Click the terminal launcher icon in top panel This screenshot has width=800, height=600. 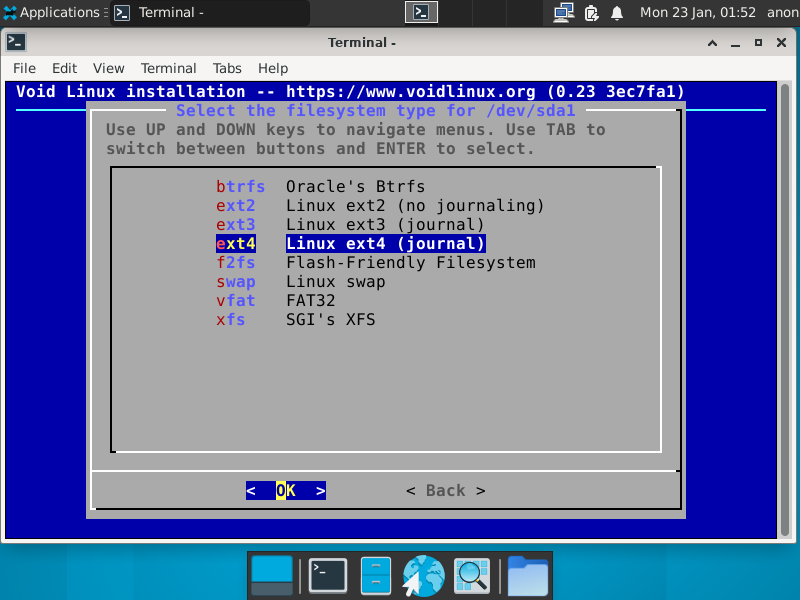[x=421, y=12]
